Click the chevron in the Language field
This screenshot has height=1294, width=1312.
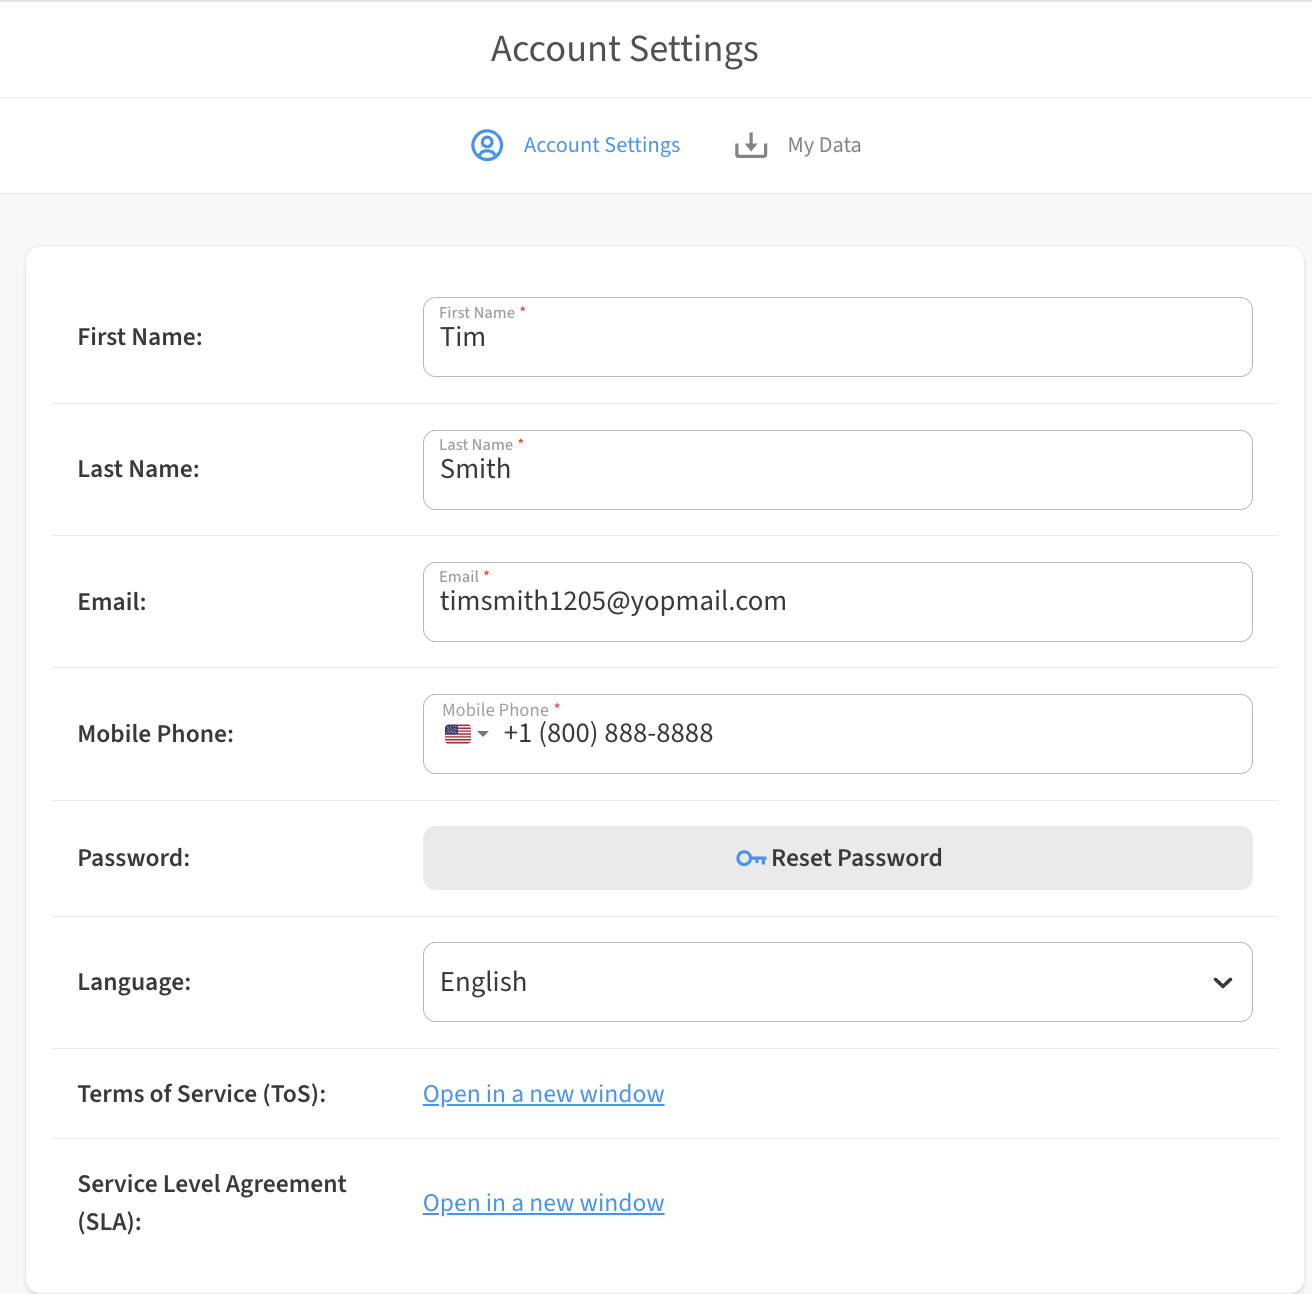pyautogui.click(x=1222, y=982)
